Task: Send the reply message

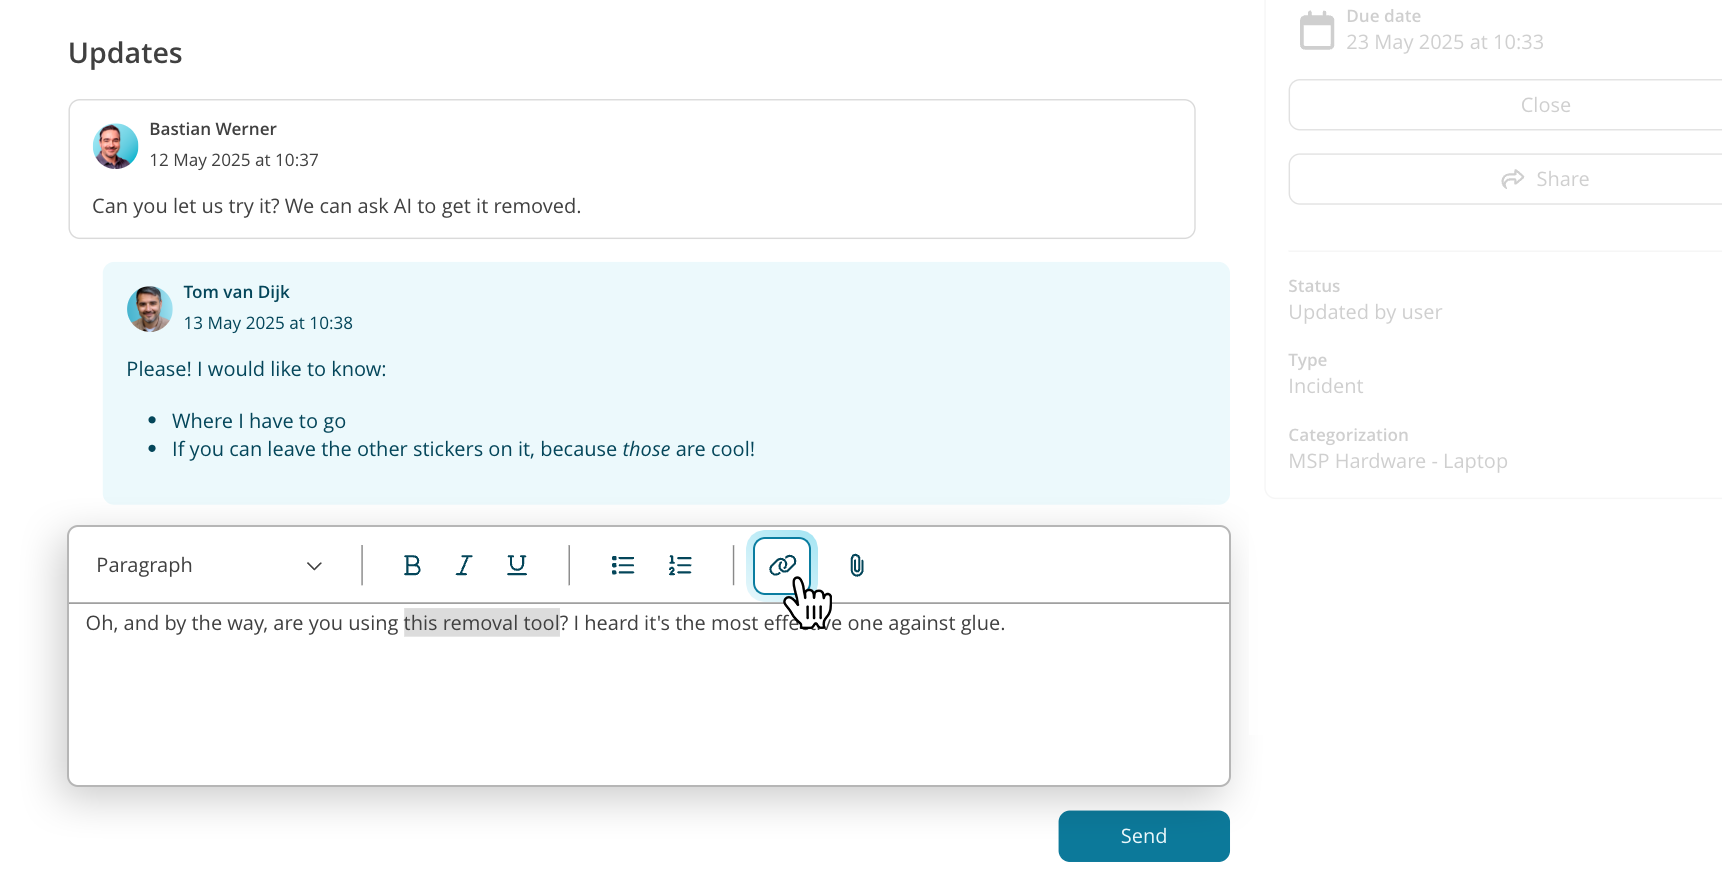Action: (1144, 836)
